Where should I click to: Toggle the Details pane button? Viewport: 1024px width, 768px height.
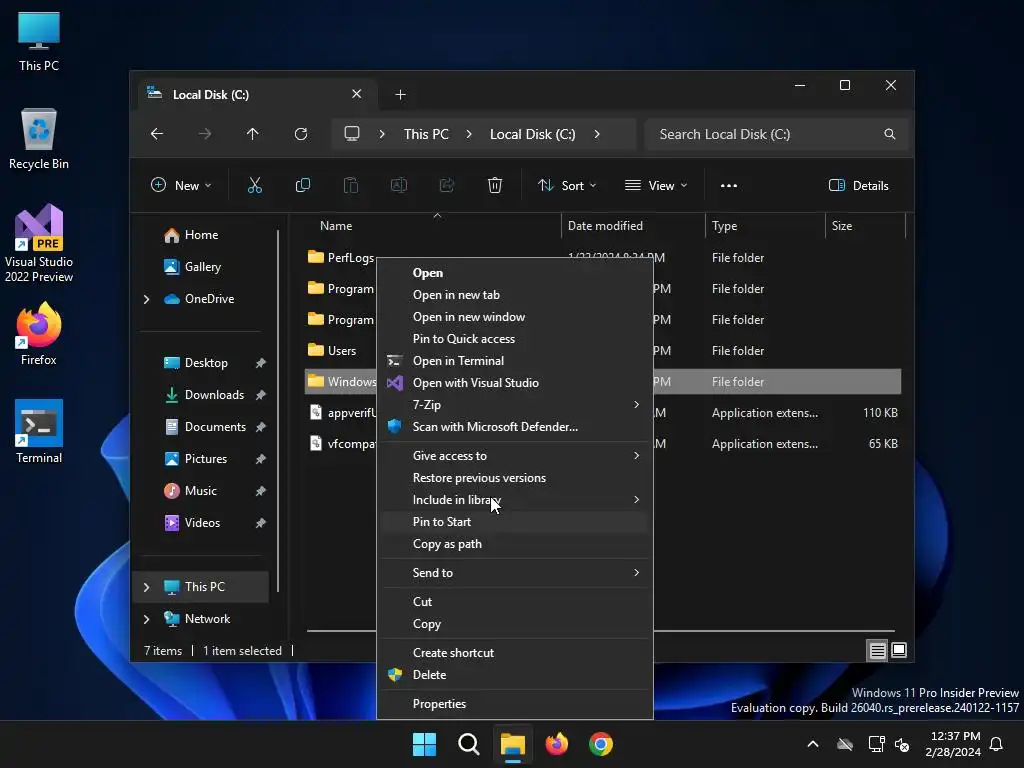click(859, 185)
